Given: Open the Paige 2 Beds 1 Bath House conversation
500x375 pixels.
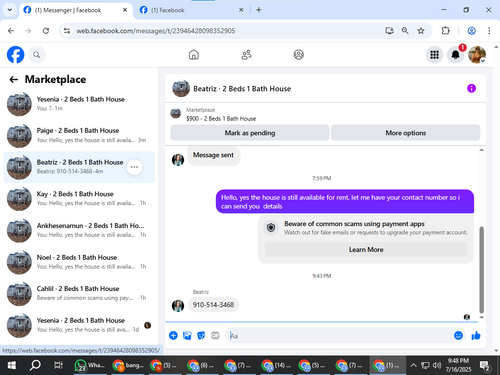Looking at the screenshot, I should pos(79,135).
